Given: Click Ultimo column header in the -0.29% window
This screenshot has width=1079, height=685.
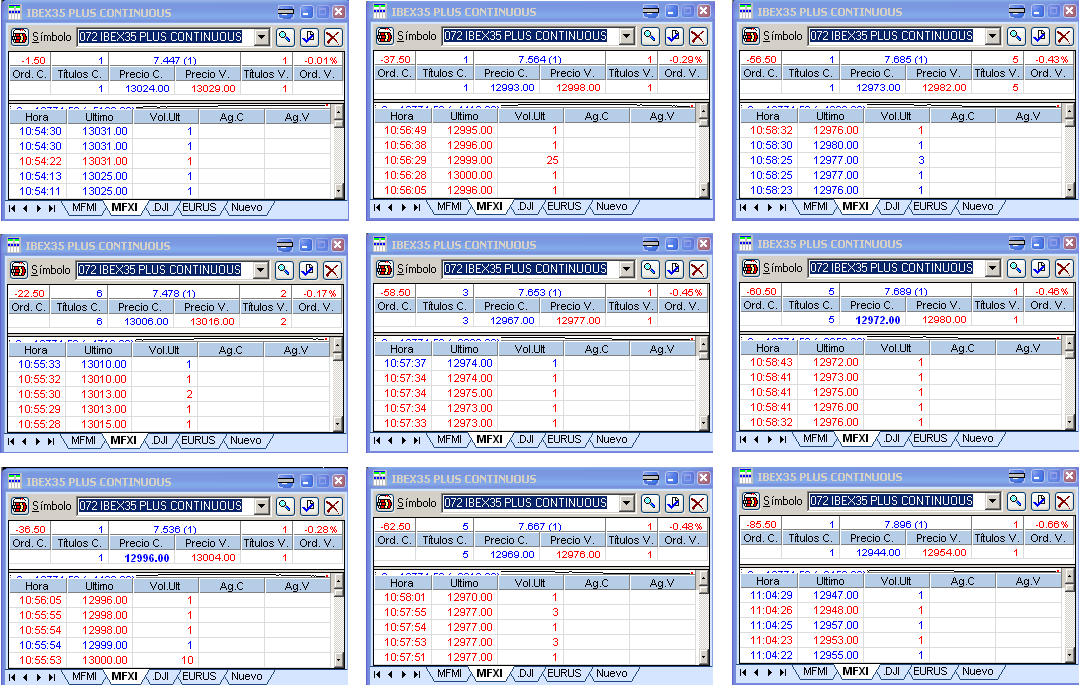Looking at the screenshot, I should point(464,116).
